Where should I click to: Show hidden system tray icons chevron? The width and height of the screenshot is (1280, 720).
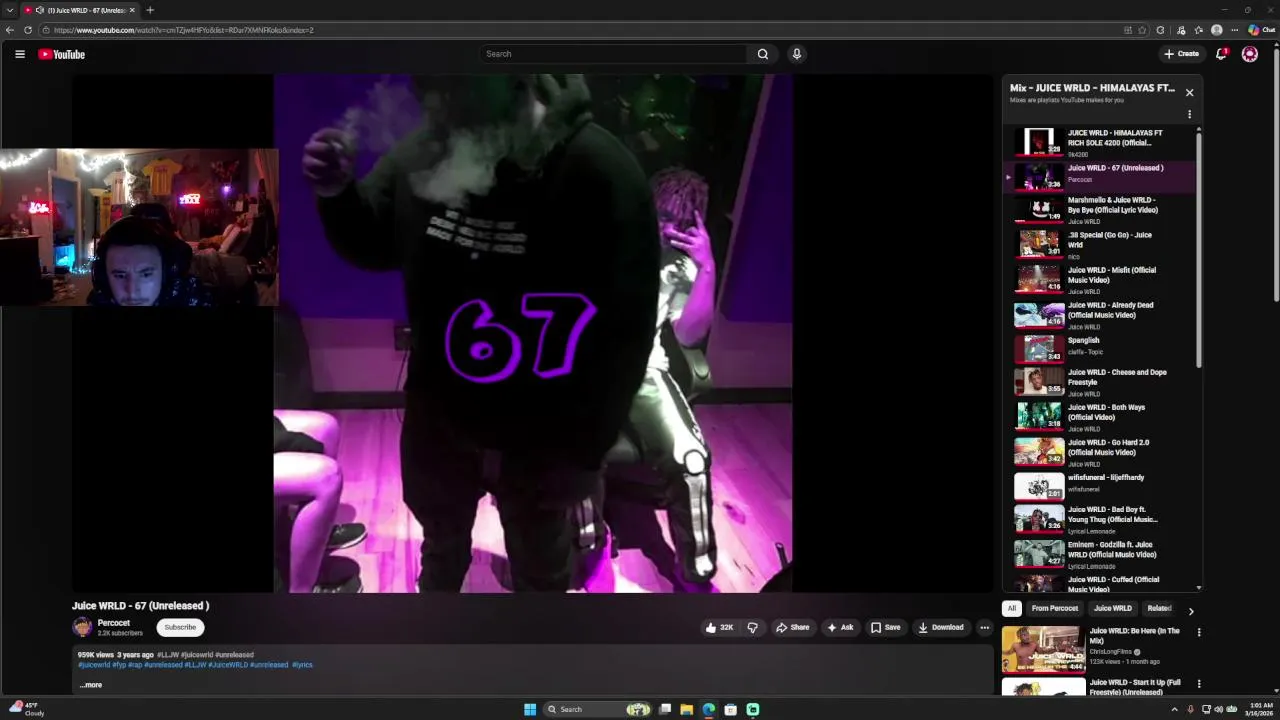coord(1175,709)
